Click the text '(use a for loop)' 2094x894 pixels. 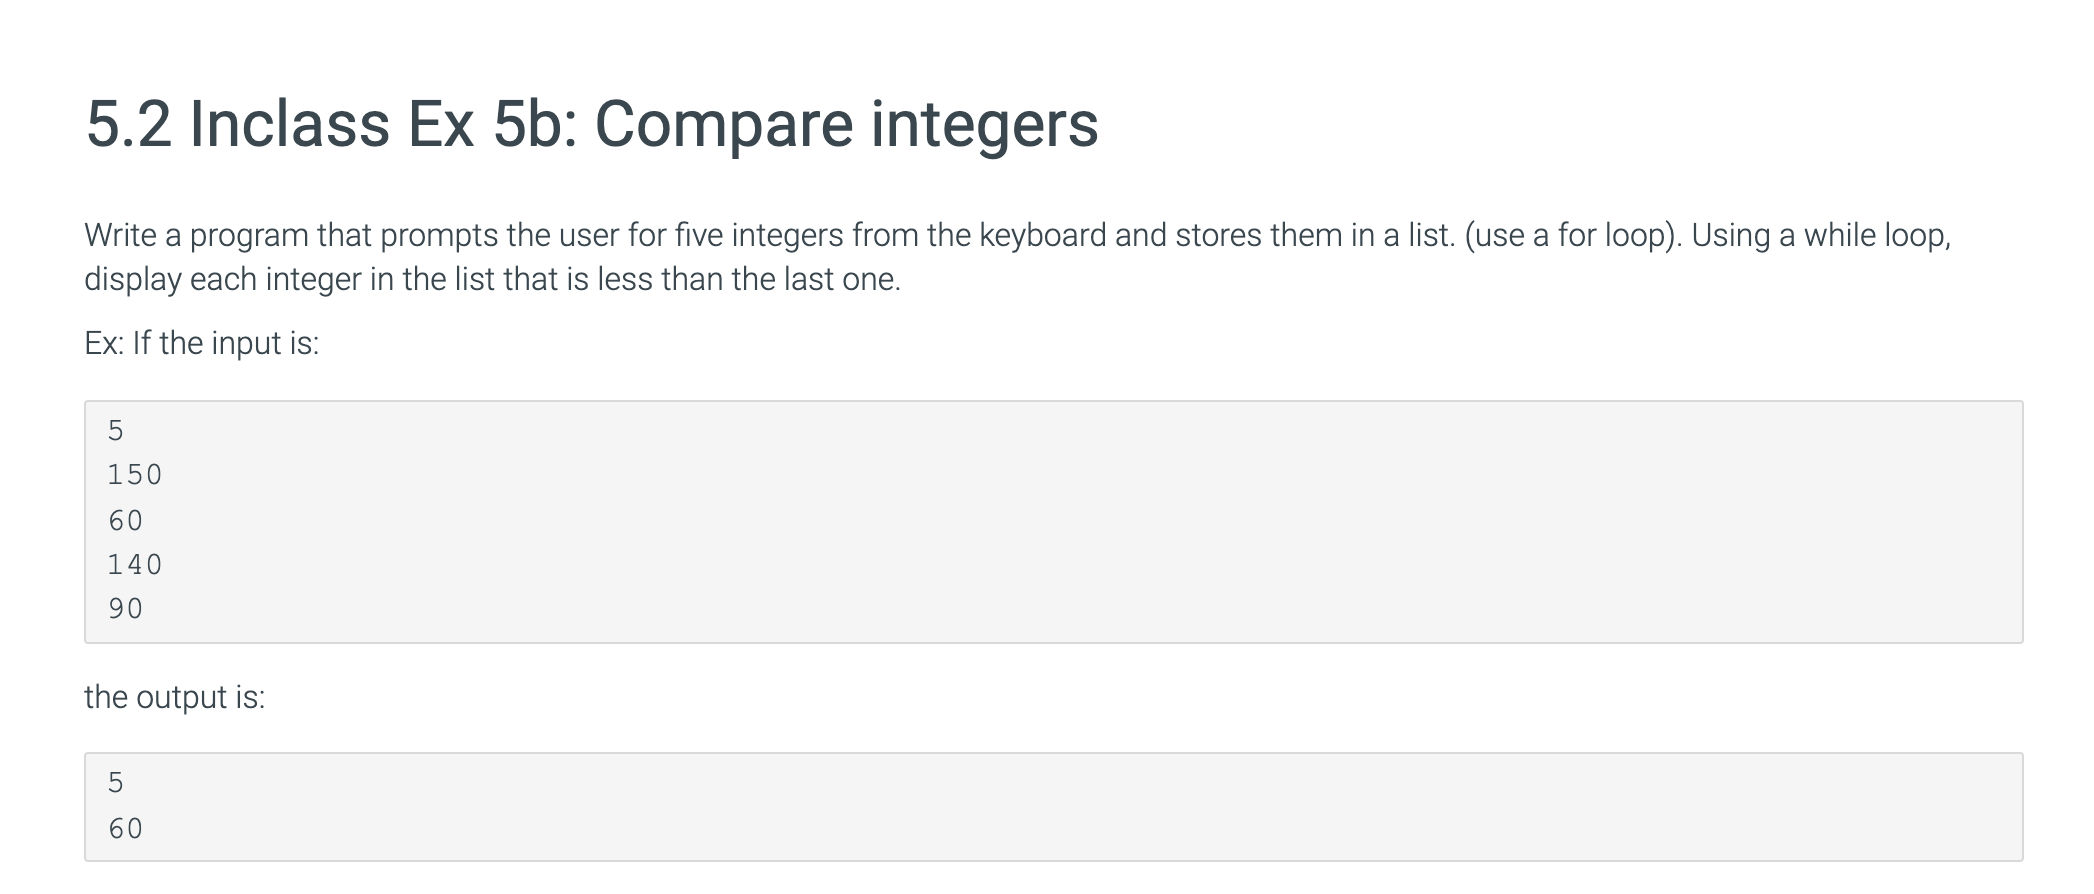coord(1573,236)
